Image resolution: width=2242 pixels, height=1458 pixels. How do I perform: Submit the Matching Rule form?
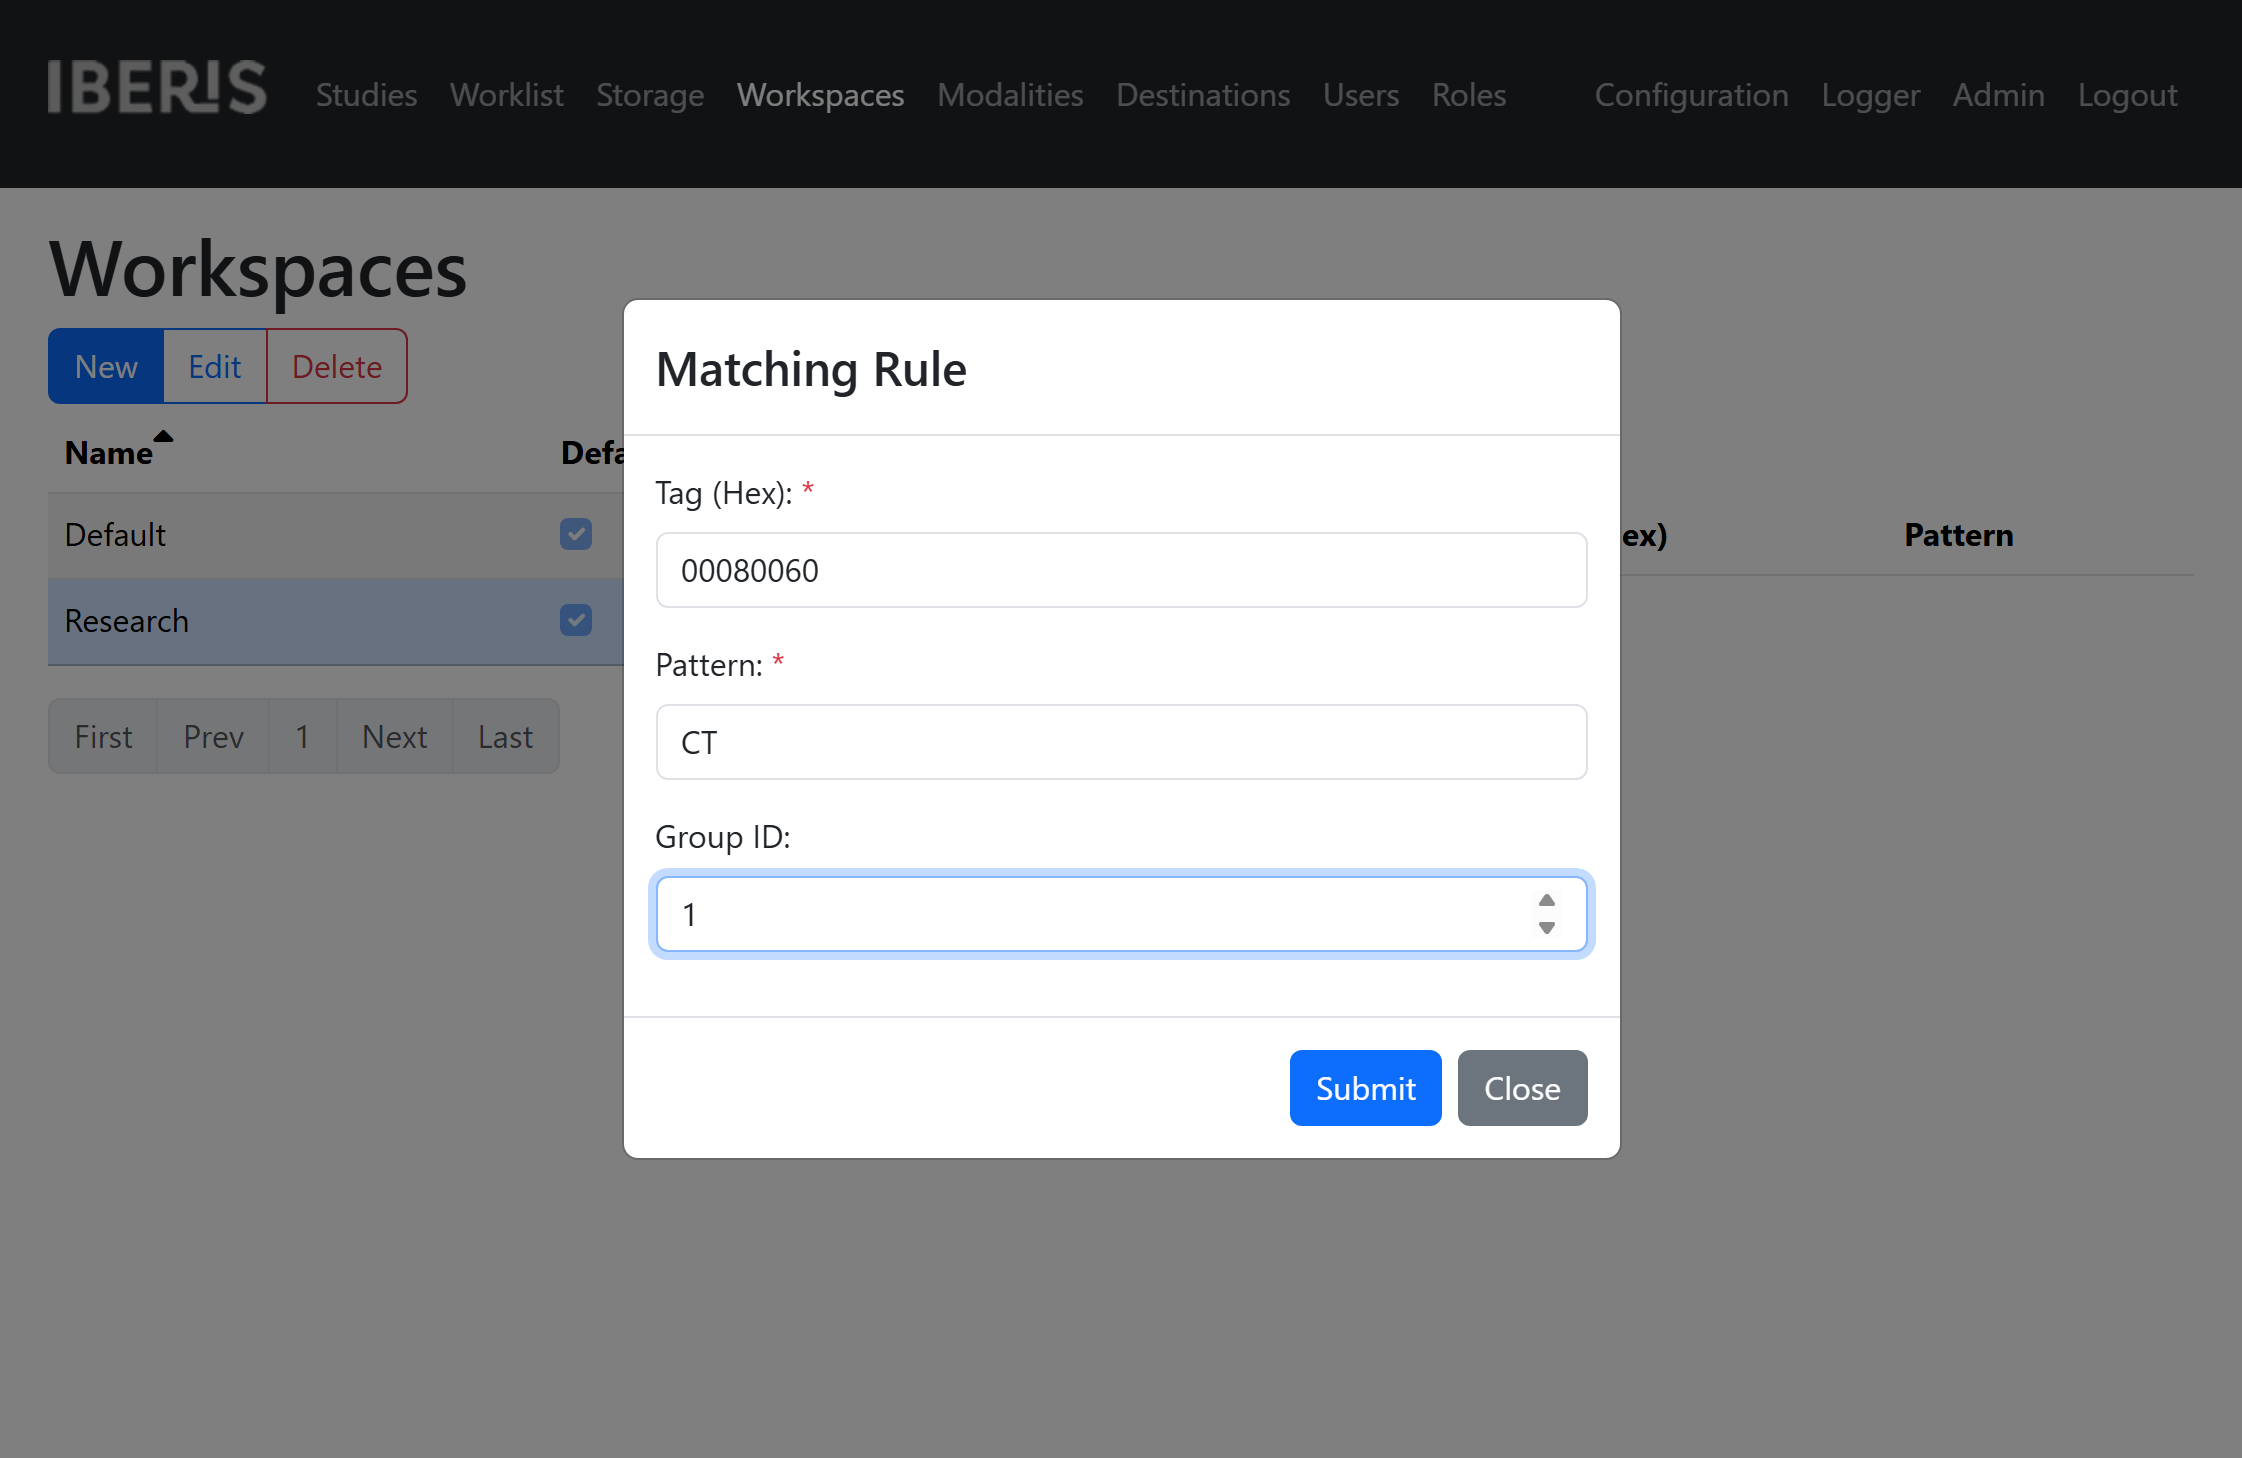coord(1365,1088)
